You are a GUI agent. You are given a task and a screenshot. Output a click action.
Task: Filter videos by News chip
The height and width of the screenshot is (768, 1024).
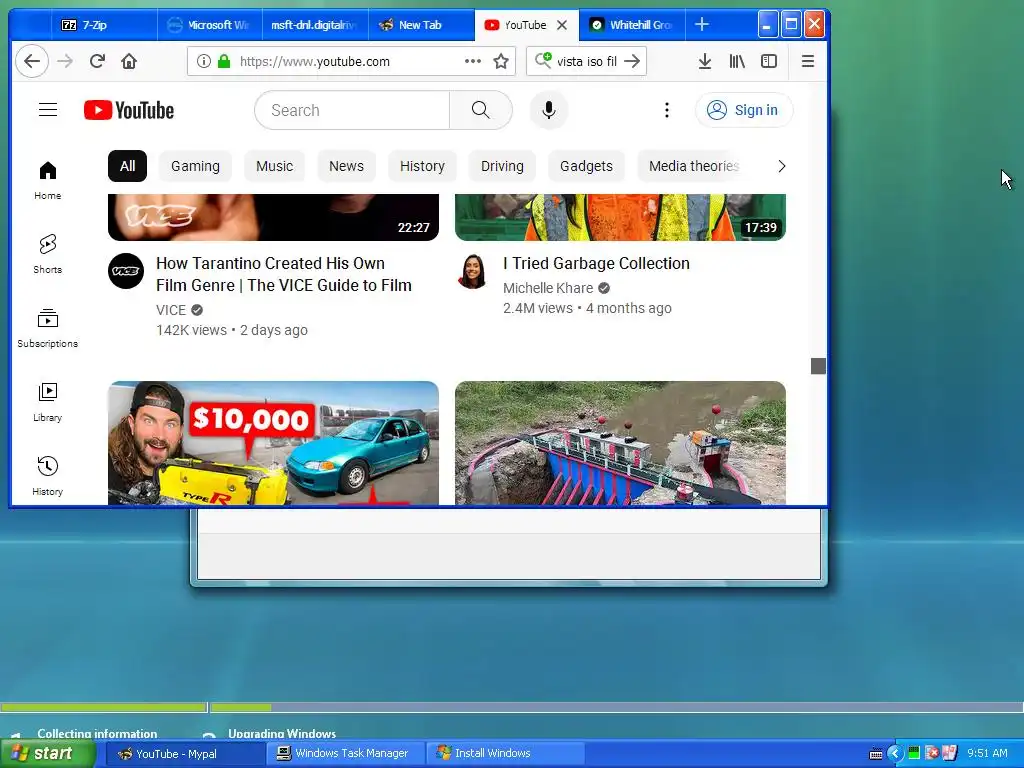(x=346, y=166)
